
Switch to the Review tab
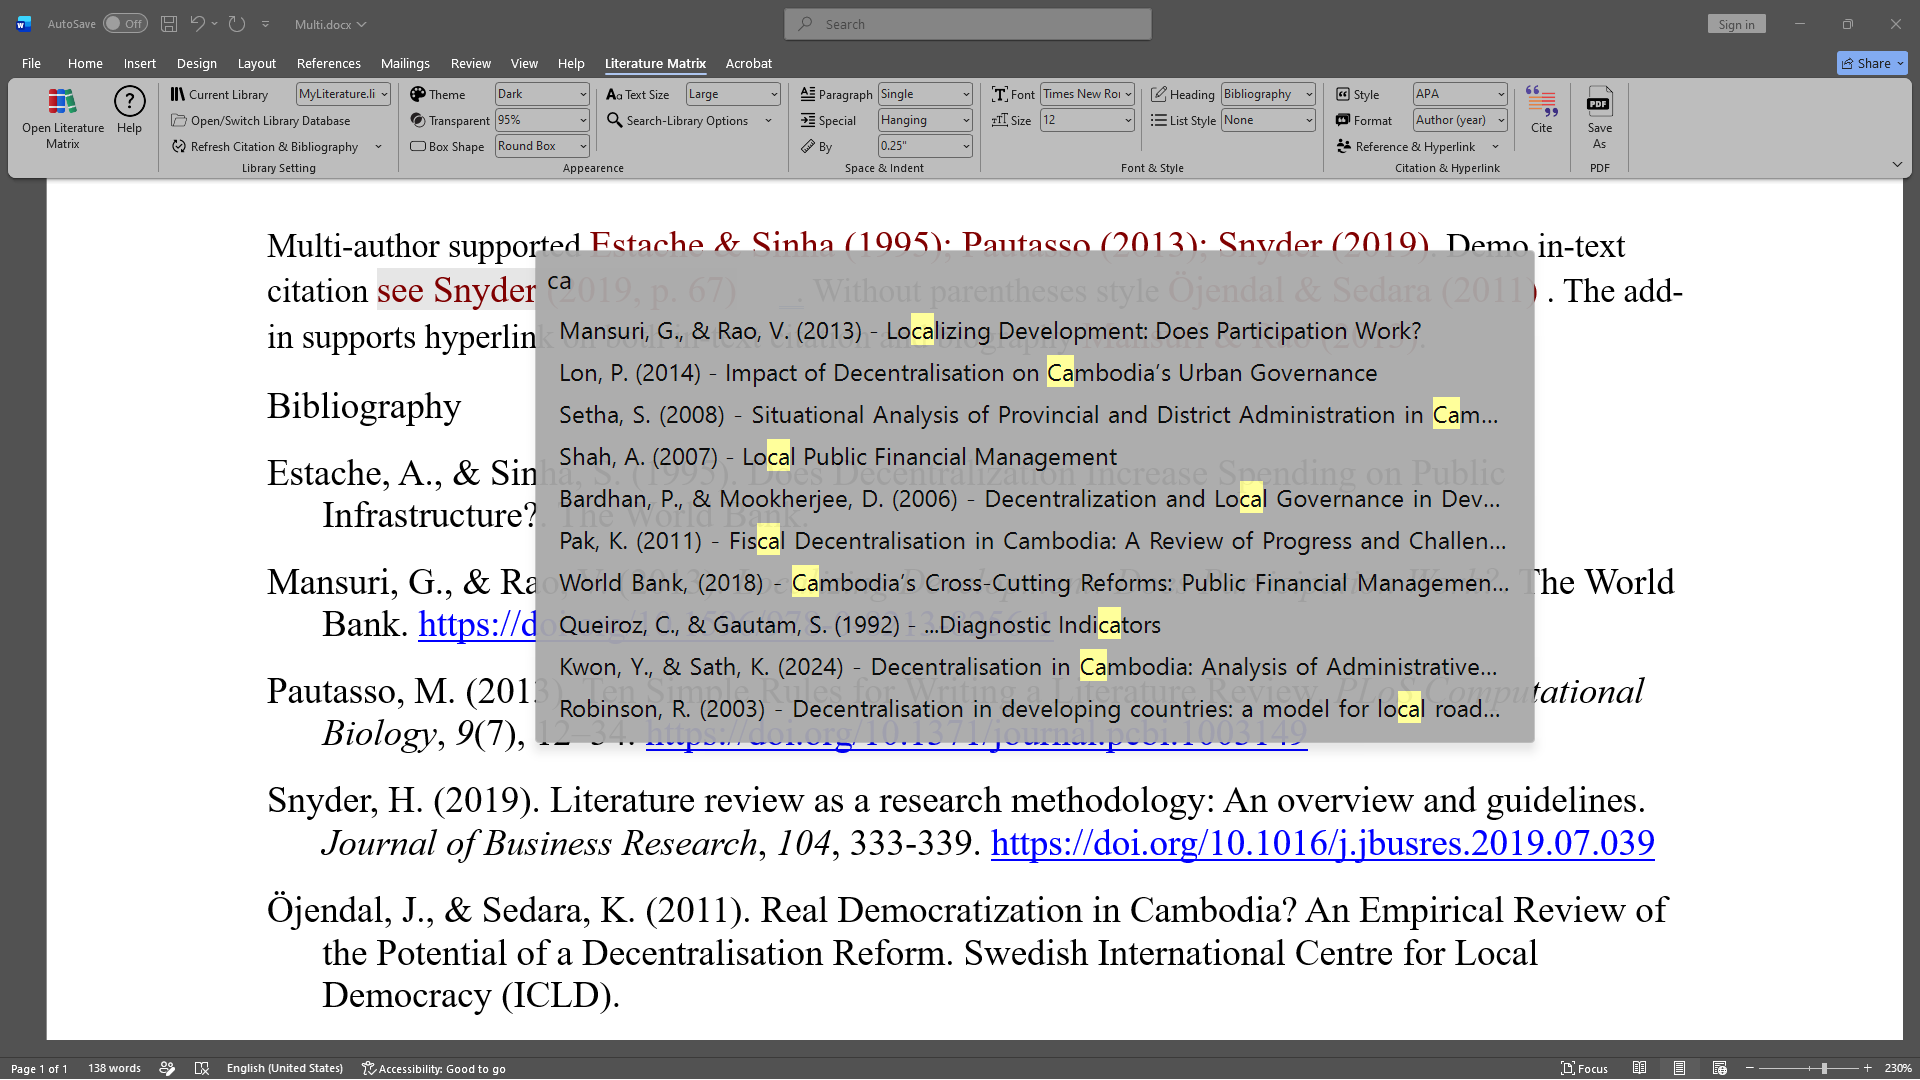point(470,63)
